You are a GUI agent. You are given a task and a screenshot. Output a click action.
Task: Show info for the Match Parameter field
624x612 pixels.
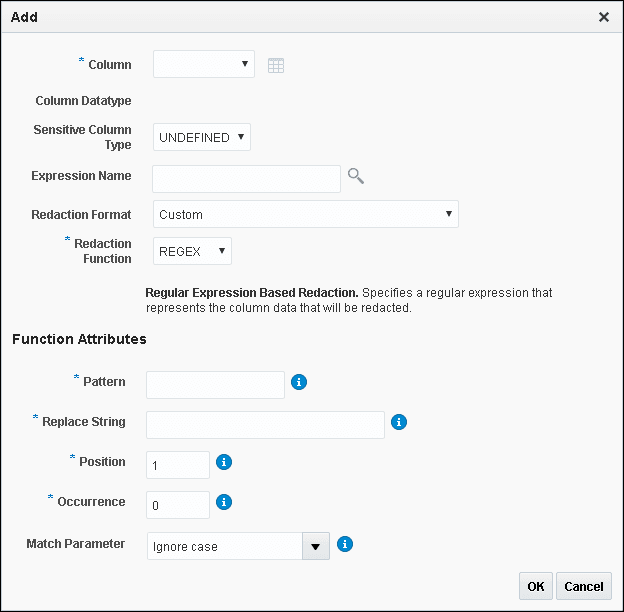[x=344, y=544]
